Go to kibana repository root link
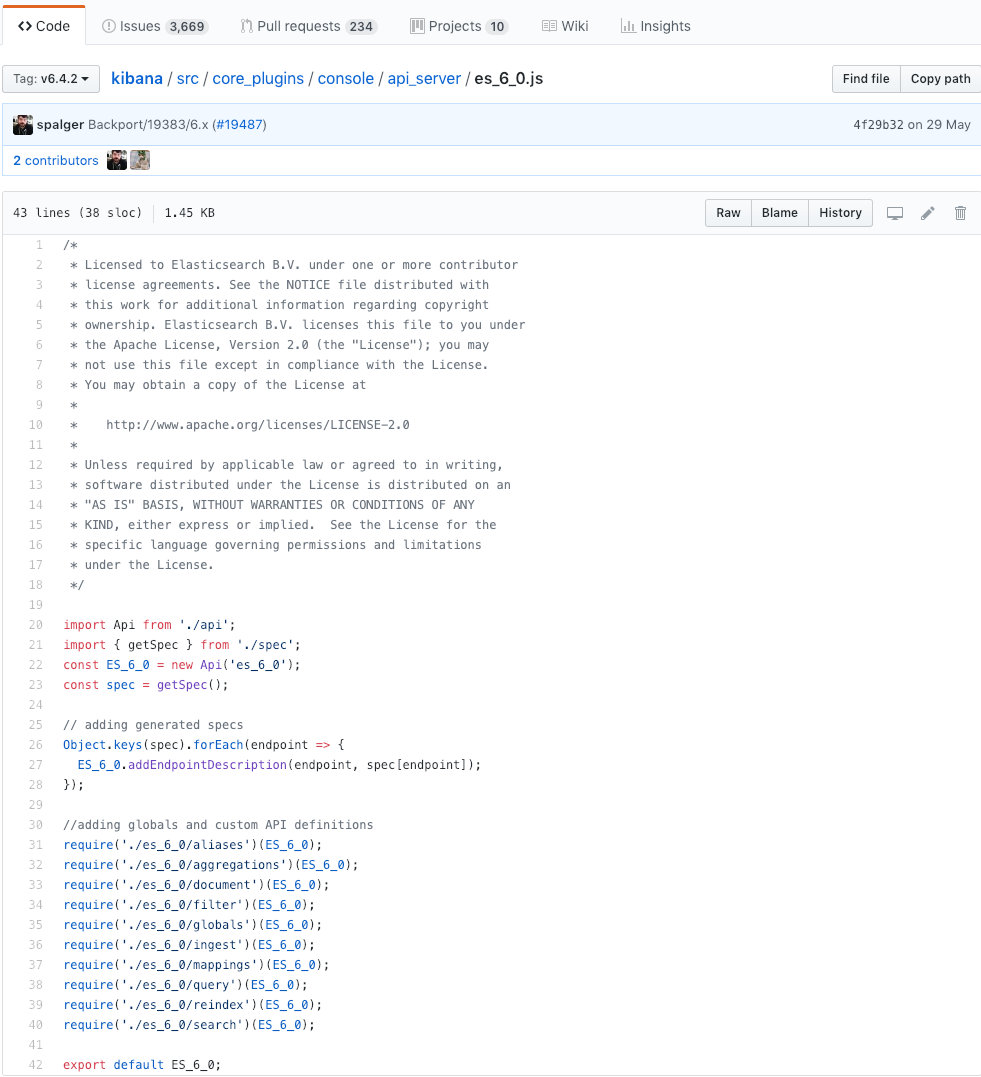The width and height of the screenshot is (981, 1077). 137,79
